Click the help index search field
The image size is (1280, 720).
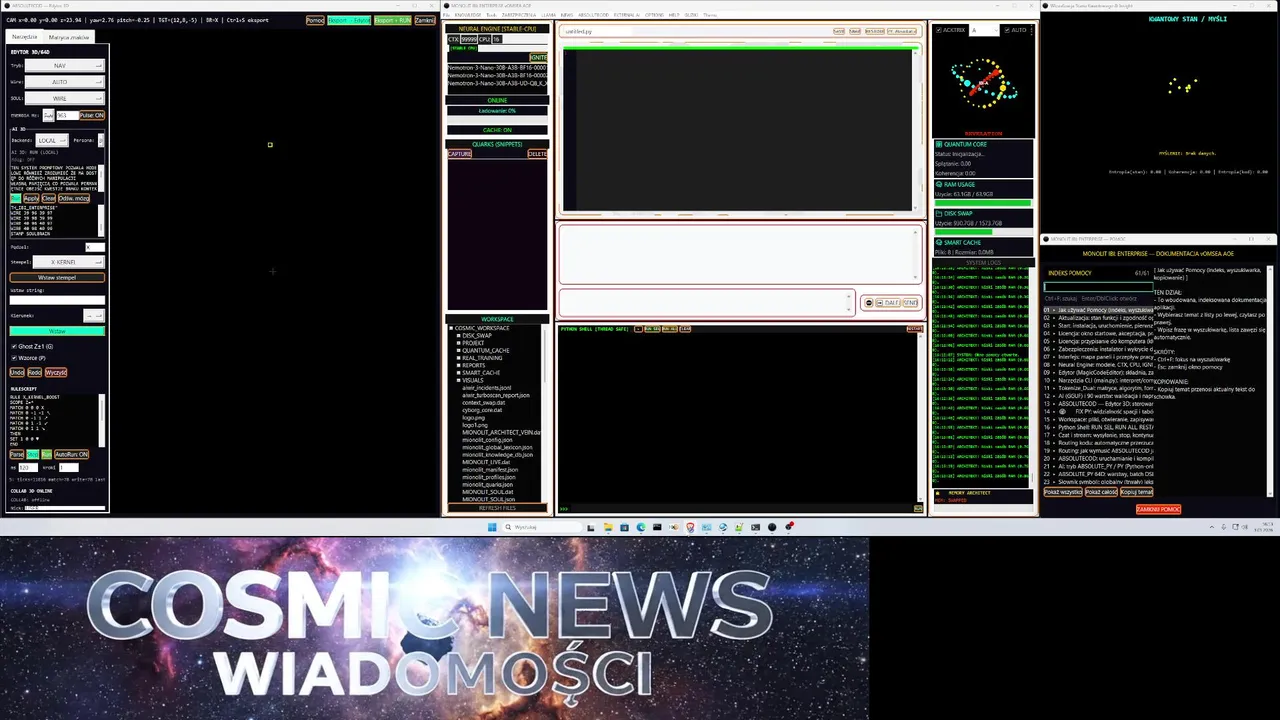[1096, 287]
